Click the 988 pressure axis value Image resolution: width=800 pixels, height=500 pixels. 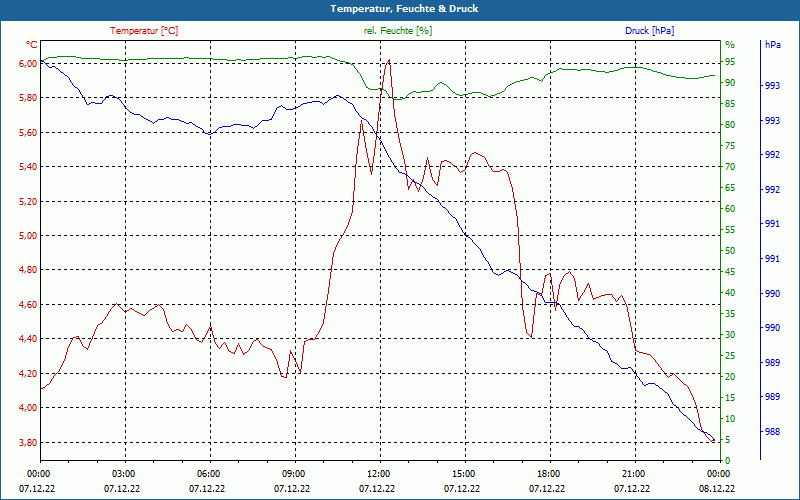(x=773, y=432)
